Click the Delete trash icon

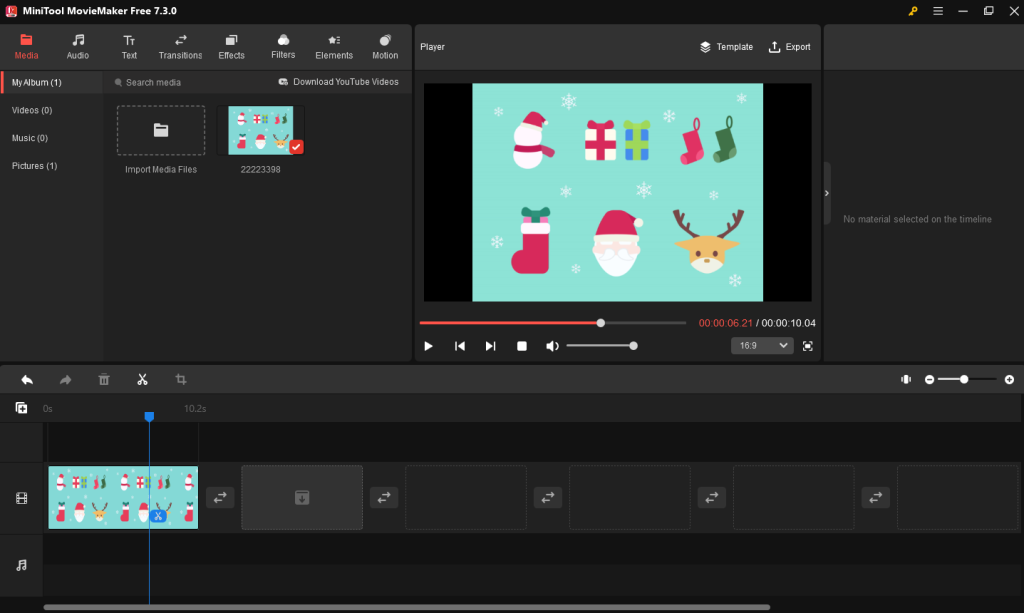coord(104,380)
